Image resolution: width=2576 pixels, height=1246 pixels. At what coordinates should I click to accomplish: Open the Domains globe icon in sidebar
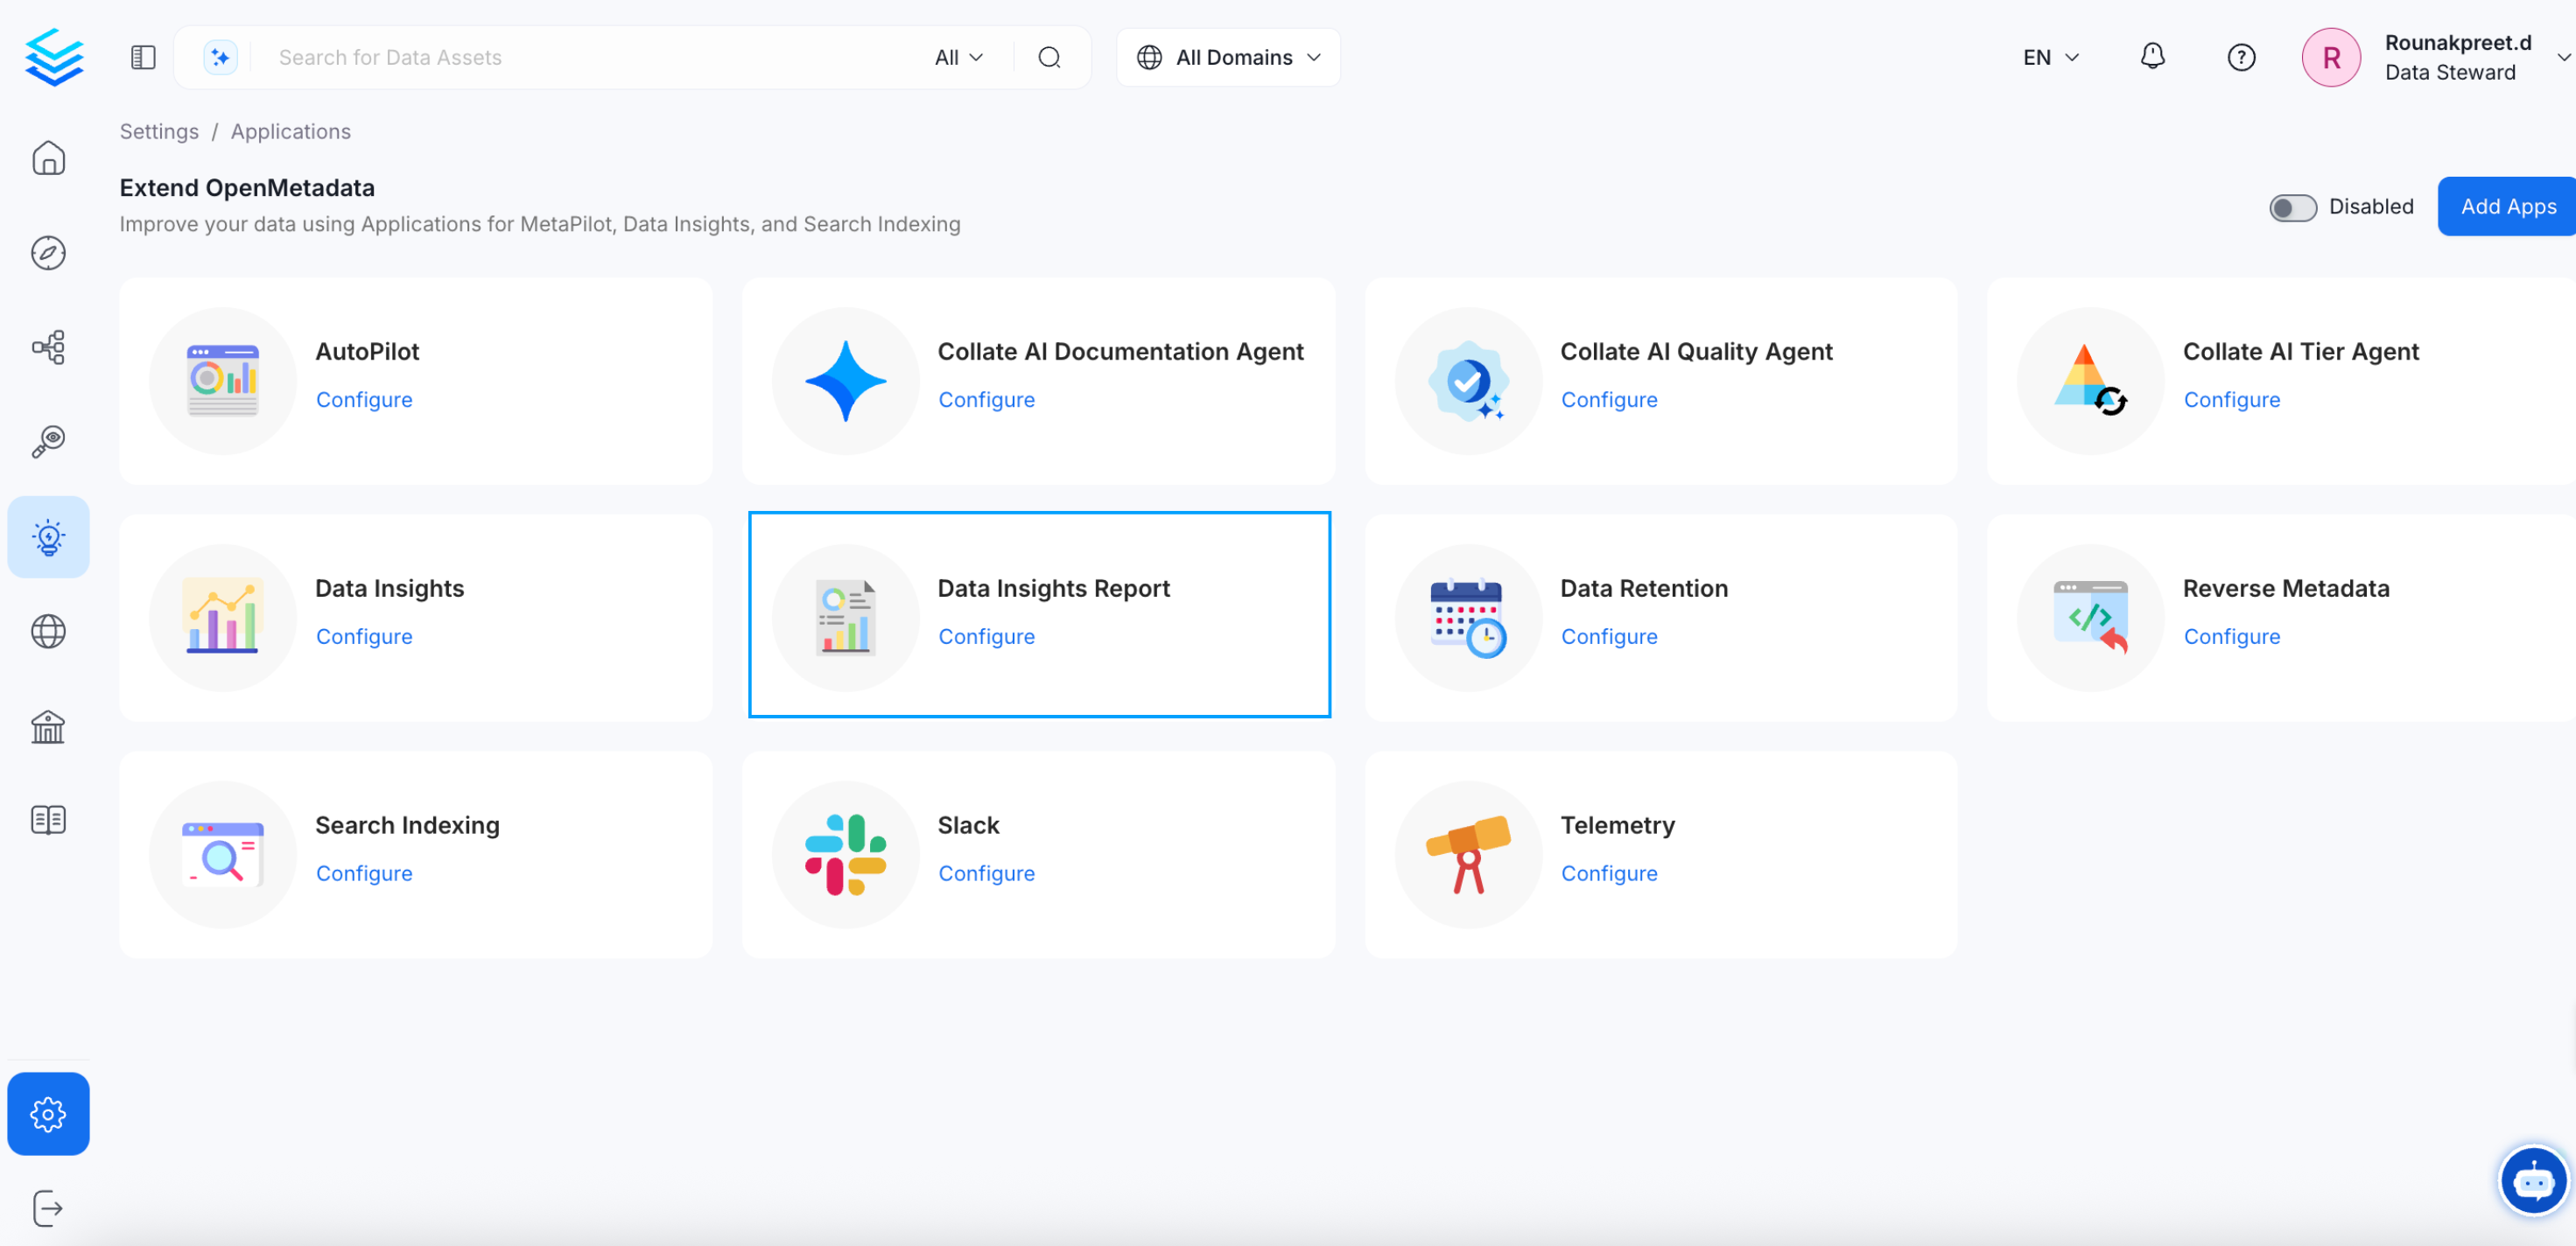(x=48, y=631)
